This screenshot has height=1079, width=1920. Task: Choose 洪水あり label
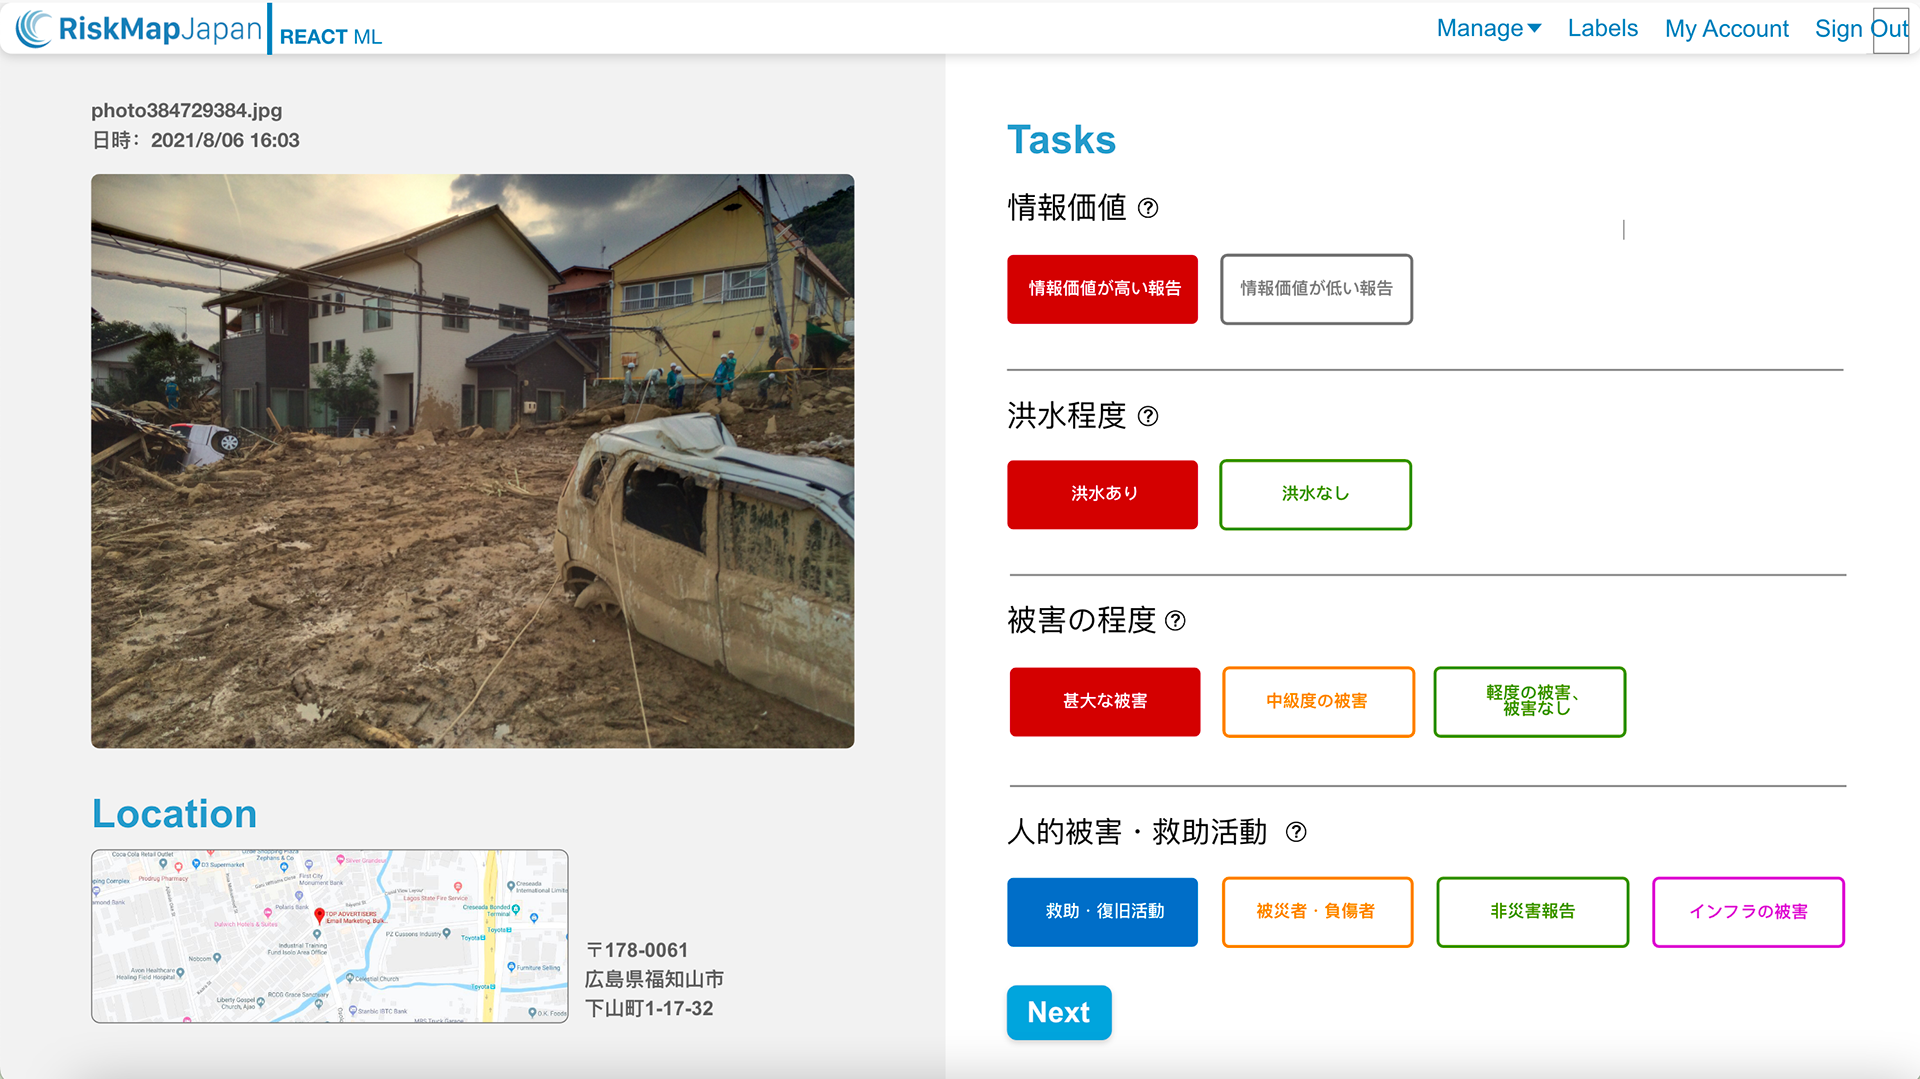(1102, 494)
